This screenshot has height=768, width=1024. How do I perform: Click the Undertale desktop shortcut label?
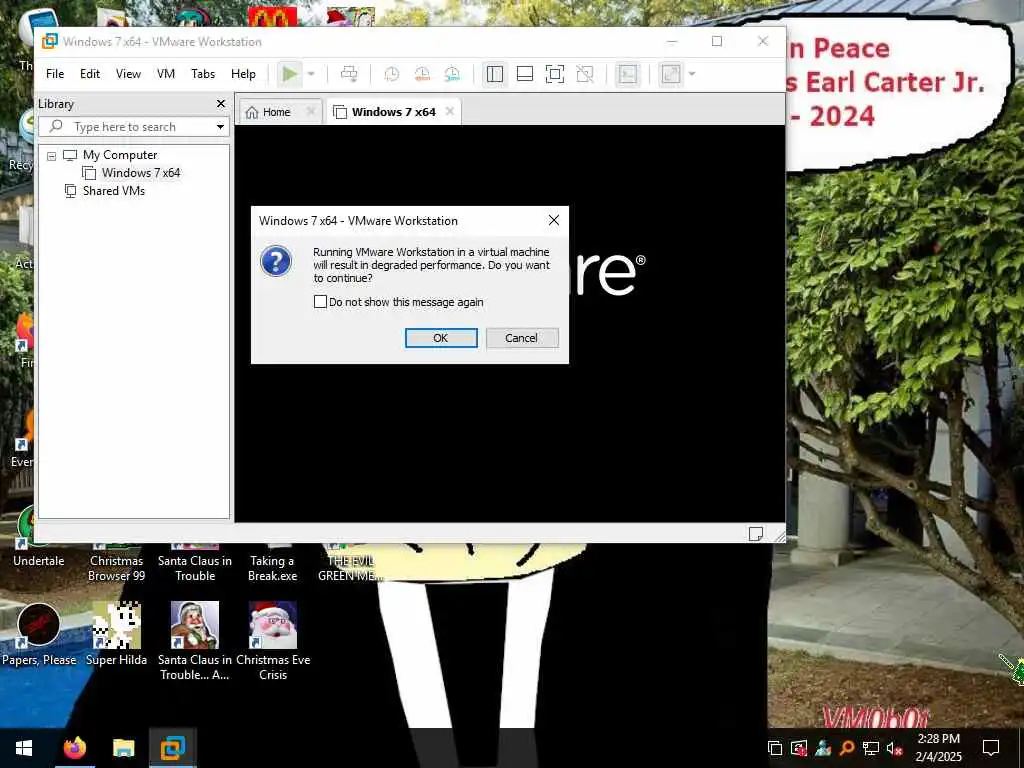click(39, 561)
